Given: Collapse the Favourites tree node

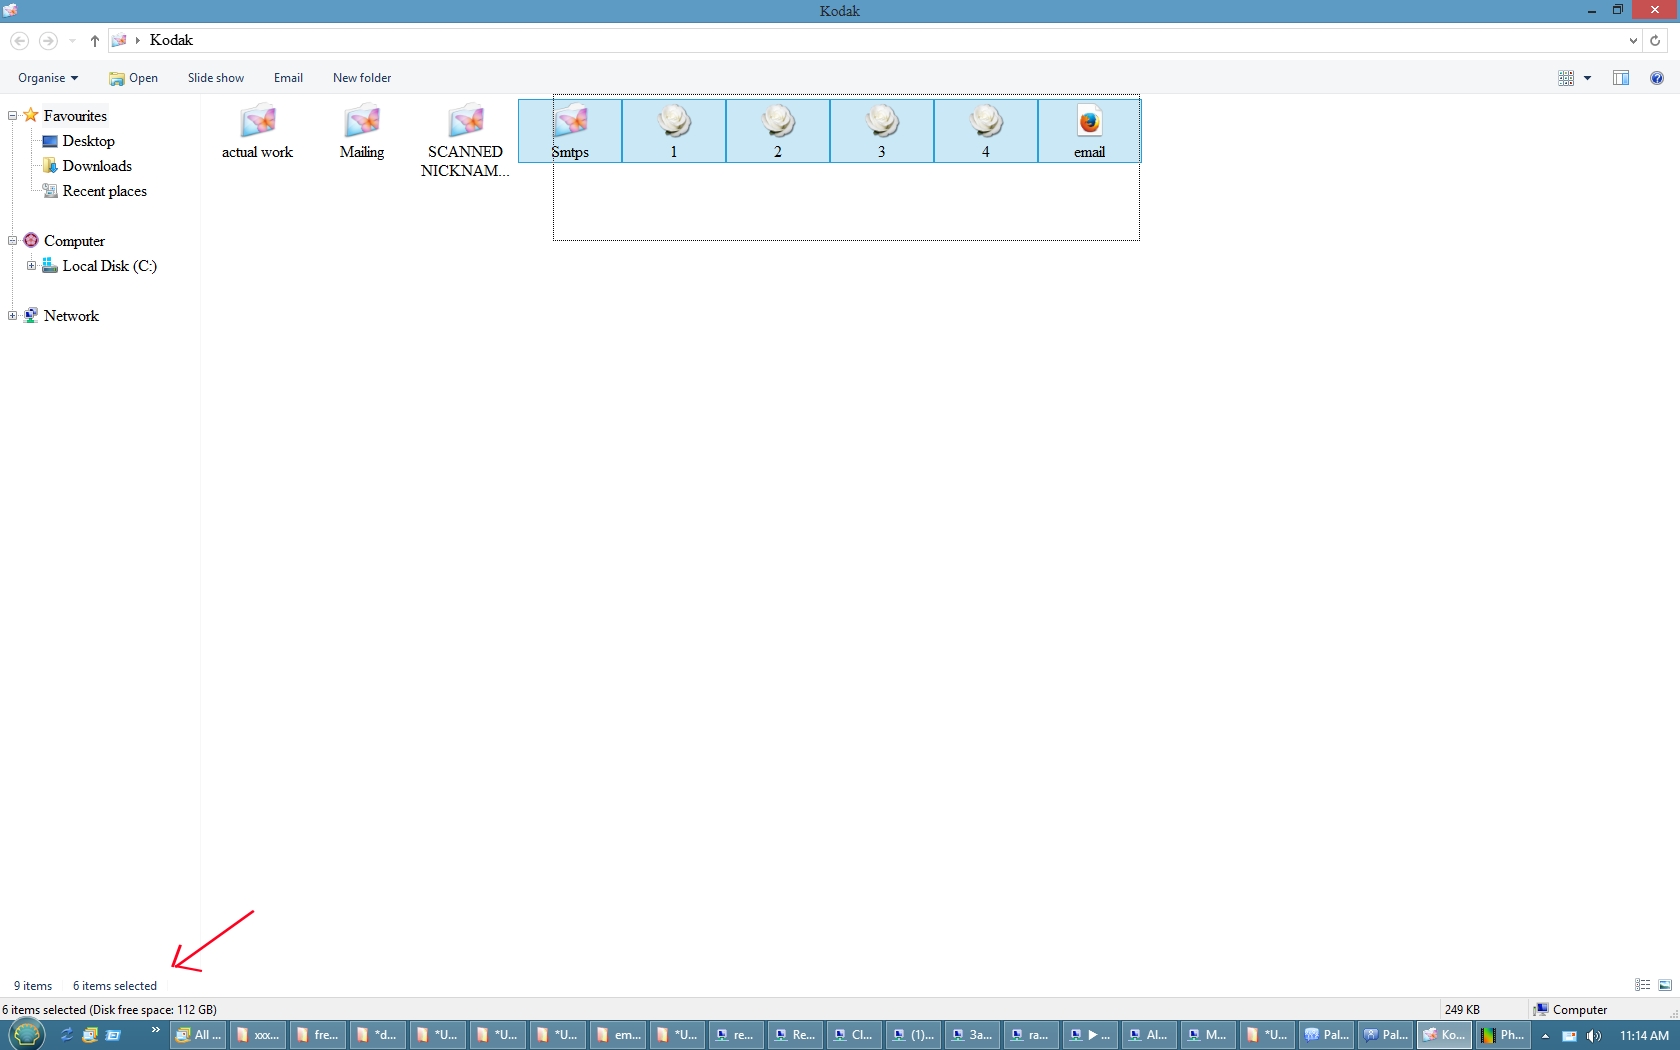Looking at the screenshot, I should [13, 116].
